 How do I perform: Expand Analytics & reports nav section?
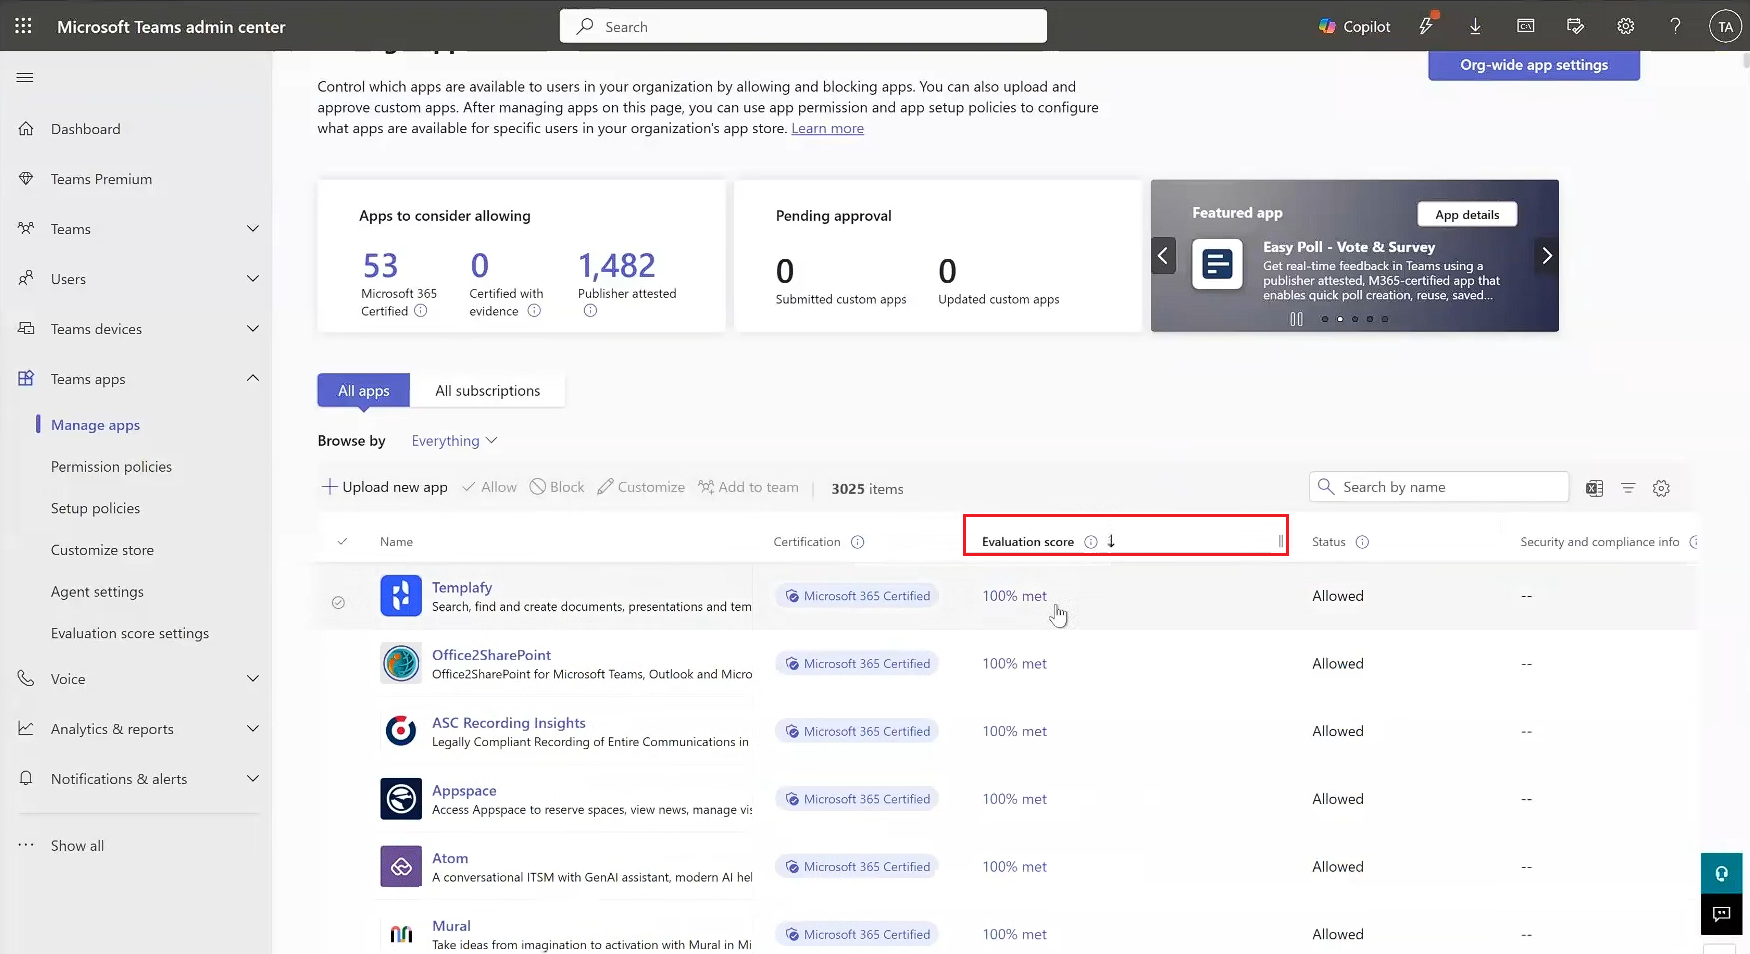click(x=253, y=729)
